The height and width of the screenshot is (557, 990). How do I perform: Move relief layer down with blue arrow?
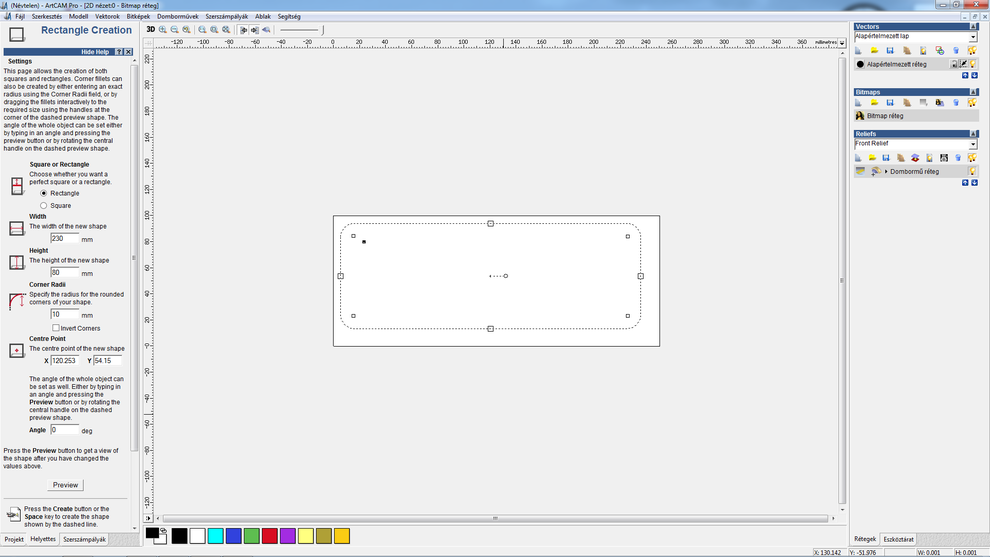point(974,183)
